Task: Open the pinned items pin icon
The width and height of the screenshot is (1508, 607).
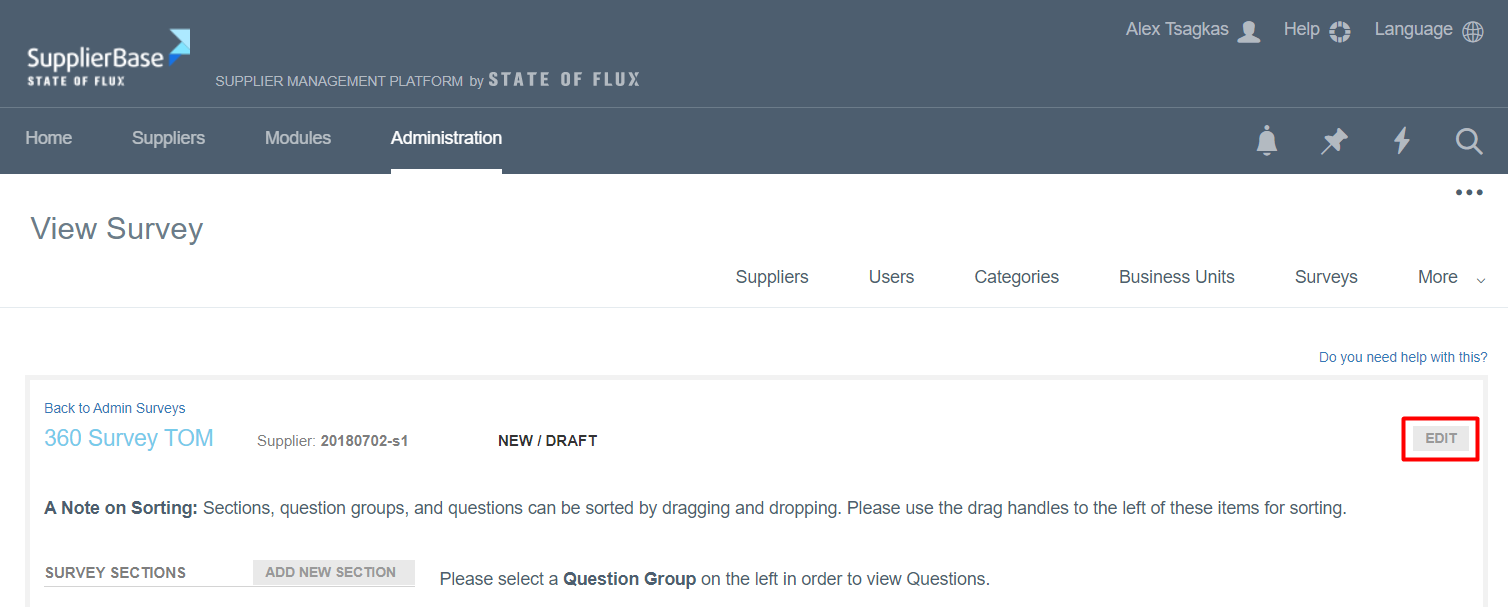Action: pos(1334,141)
